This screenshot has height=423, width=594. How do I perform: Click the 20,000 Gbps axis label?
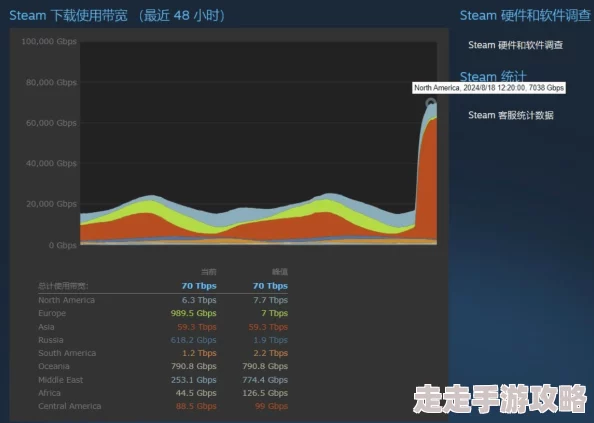[51, 204]
